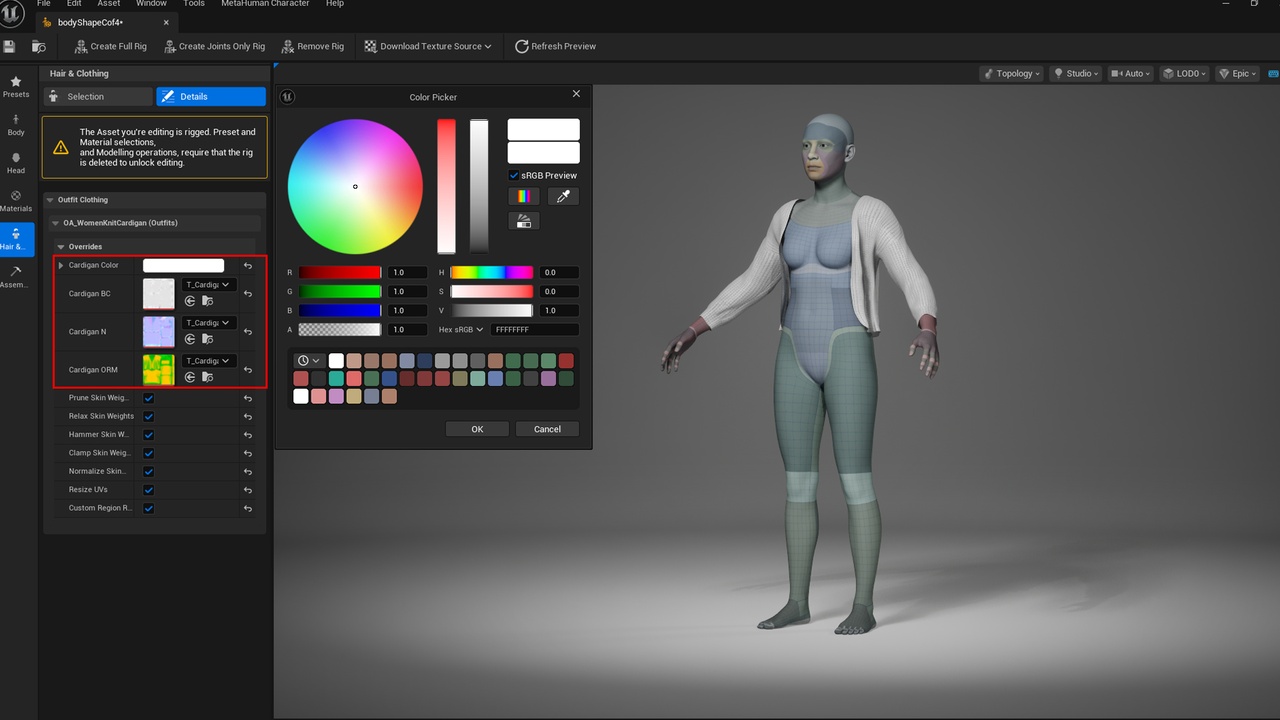
Task: Open the Cardigan N texture dropdown
Action: click(208, 323)
